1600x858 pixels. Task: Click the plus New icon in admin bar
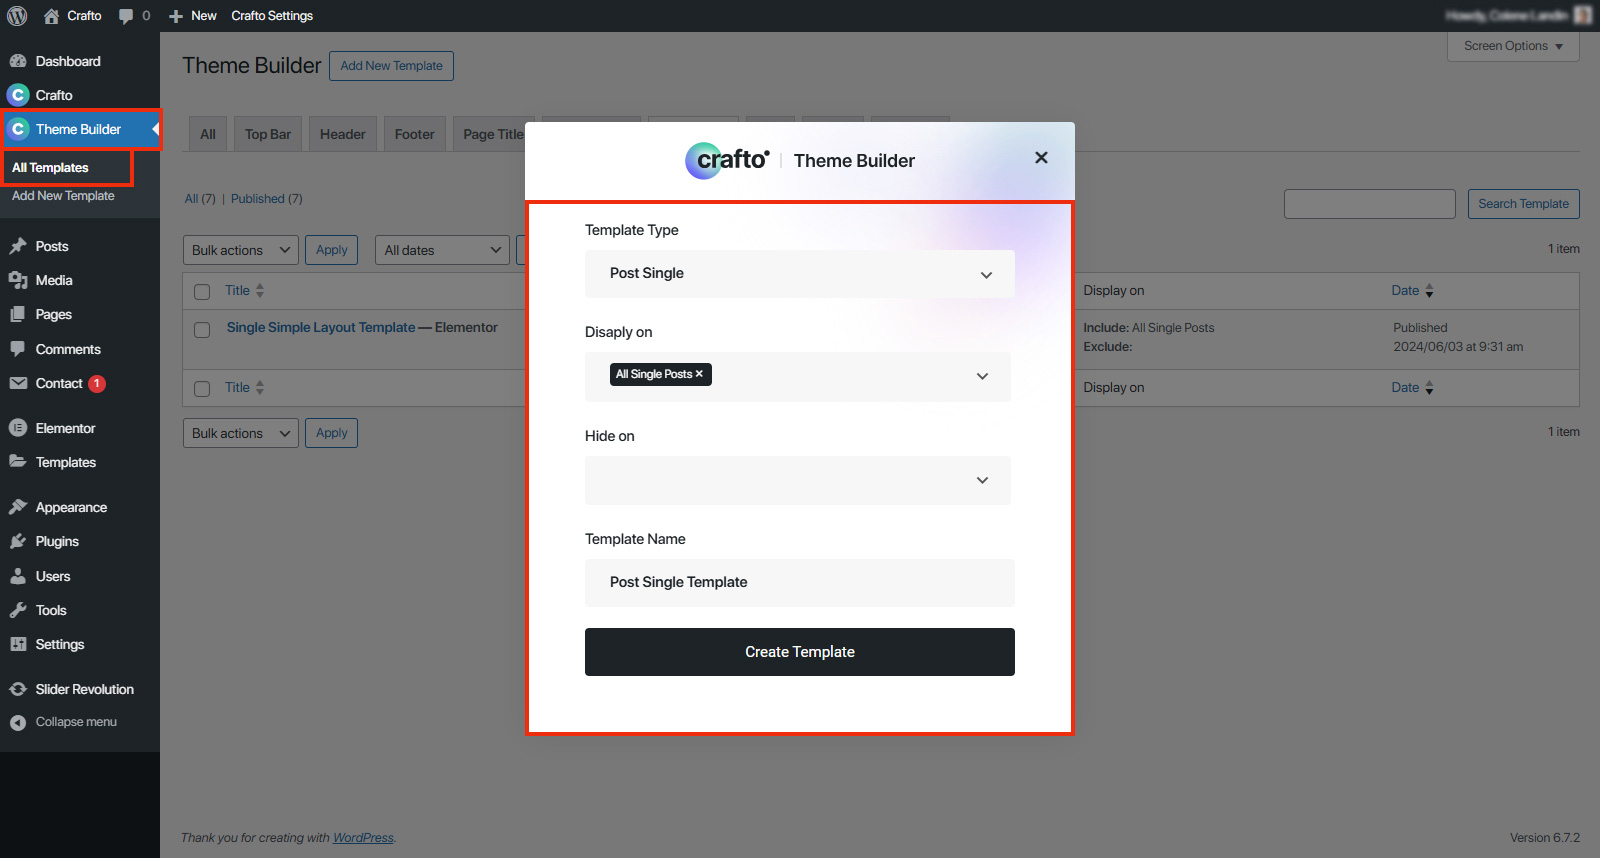(x=176, y=16)
